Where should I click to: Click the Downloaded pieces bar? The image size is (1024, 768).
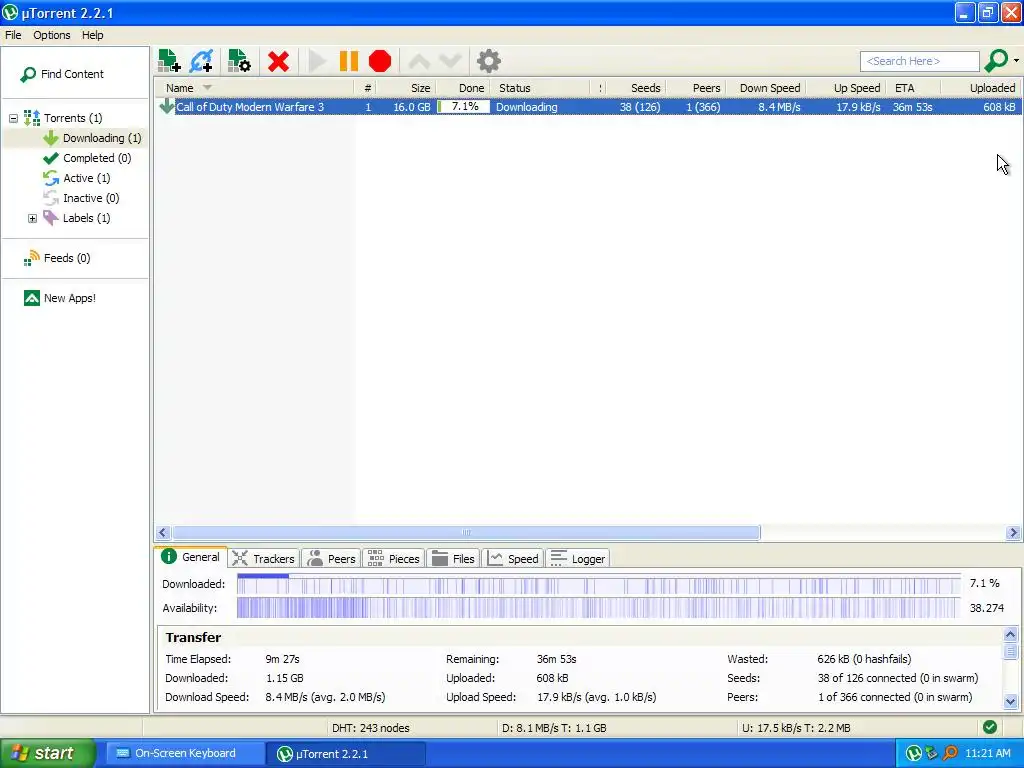[599, 584]
